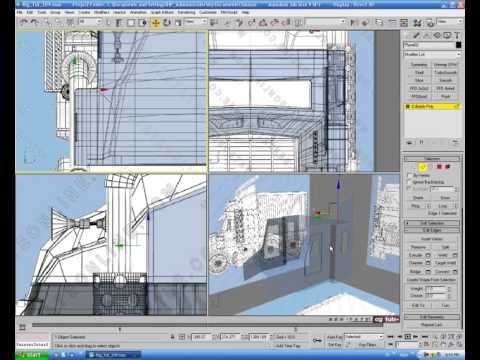The width and height of the screenshot is (480, 360).
Task: Enable the By Vertex checkbox
Action: (x=409, y=175)
